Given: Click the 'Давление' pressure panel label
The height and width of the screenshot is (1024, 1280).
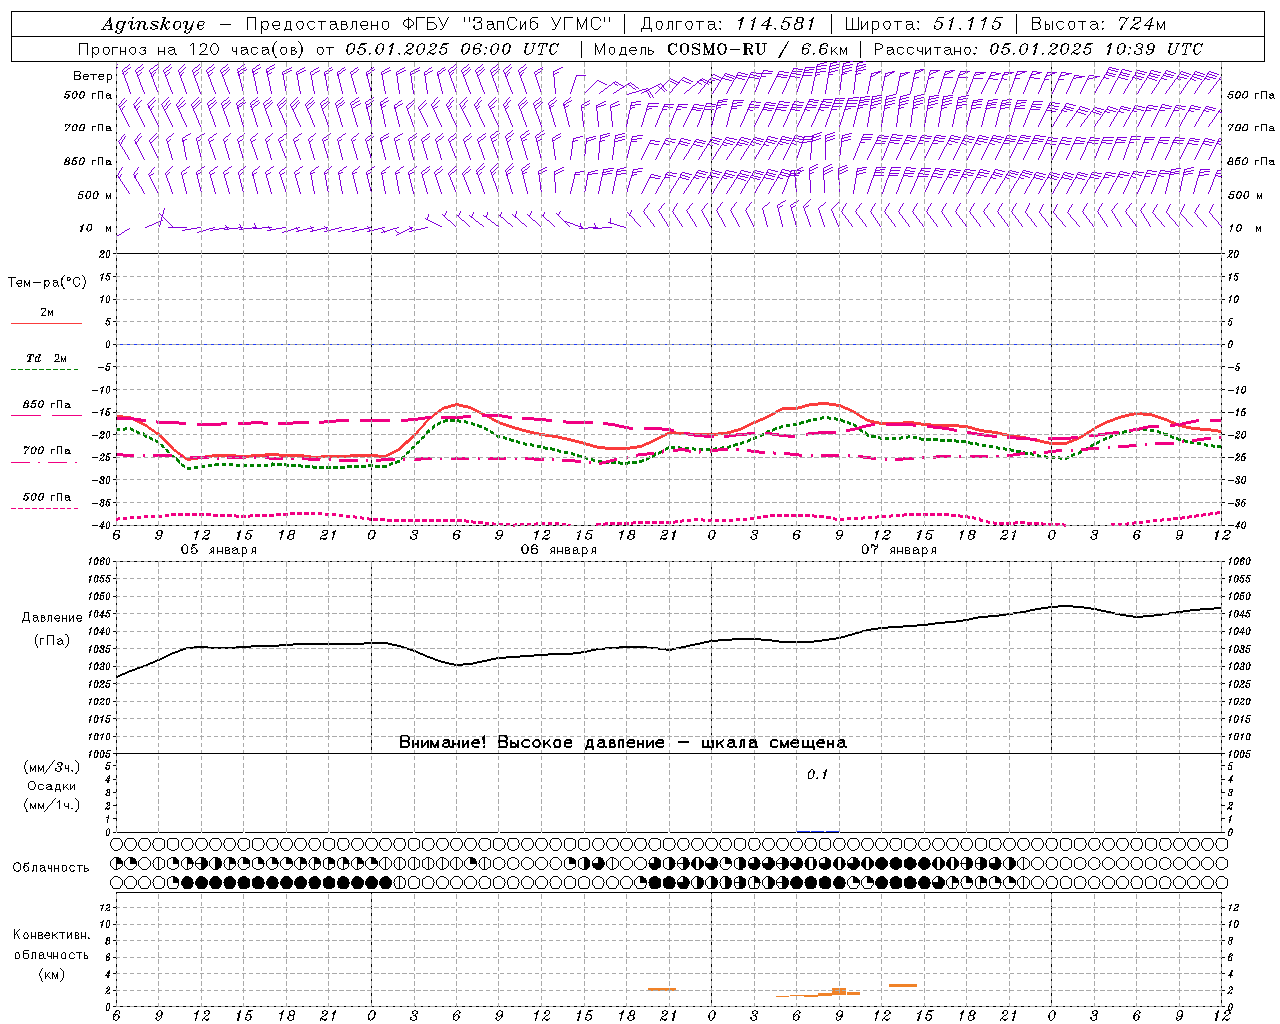Looking at the screenshot, I should point(52,618).
